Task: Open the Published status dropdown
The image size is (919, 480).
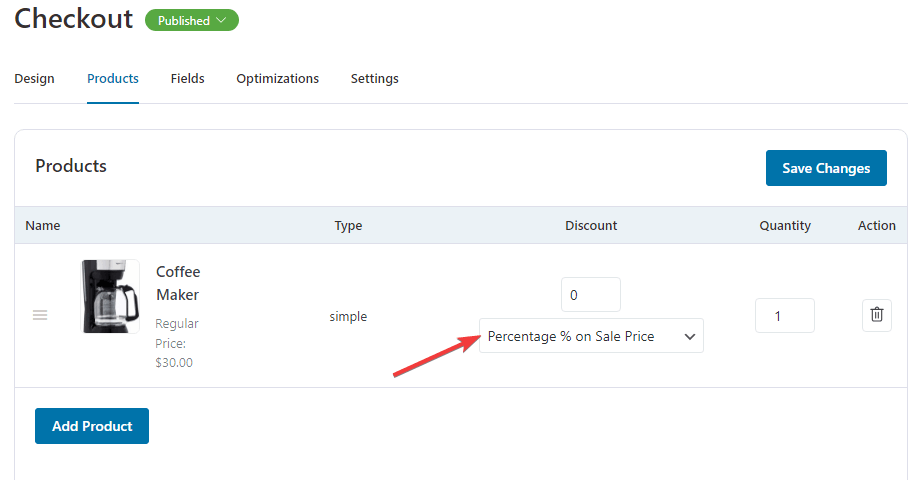Action: click(192, 20)
